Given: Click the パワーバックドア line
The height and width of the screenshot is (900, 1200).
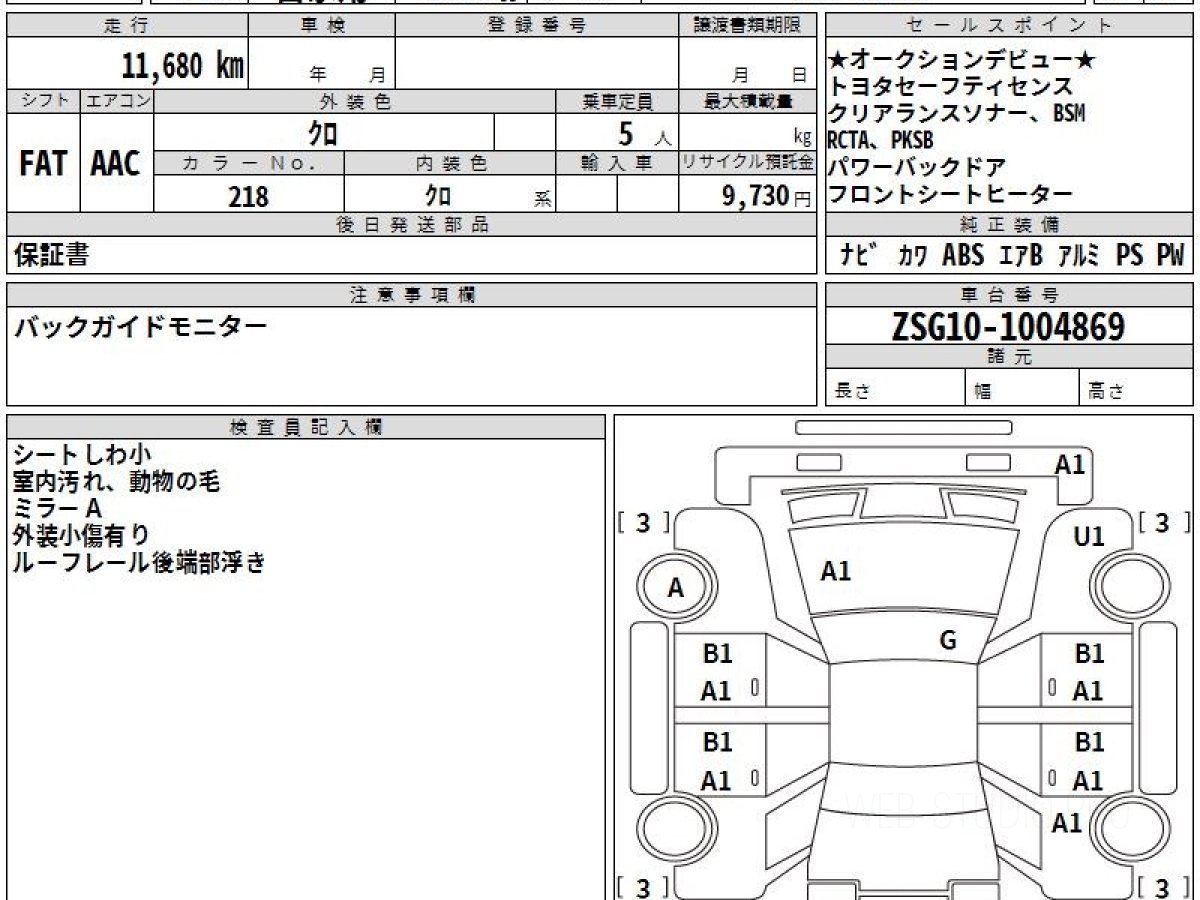Looking at the screenshot, I should [918, 166].
